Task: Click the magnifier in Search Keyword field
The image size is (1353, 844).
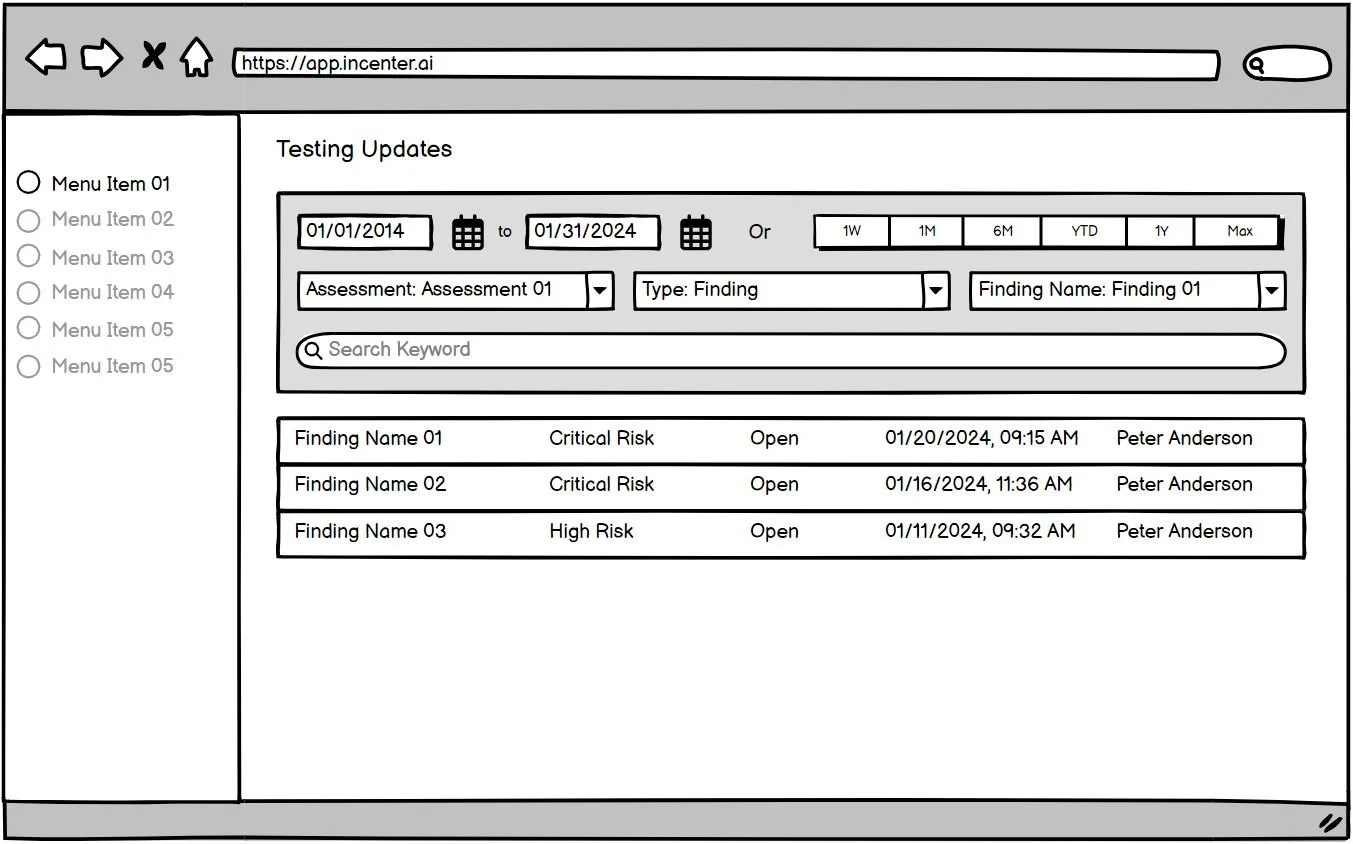Action: pyautogui.click(x=313, y=351)
